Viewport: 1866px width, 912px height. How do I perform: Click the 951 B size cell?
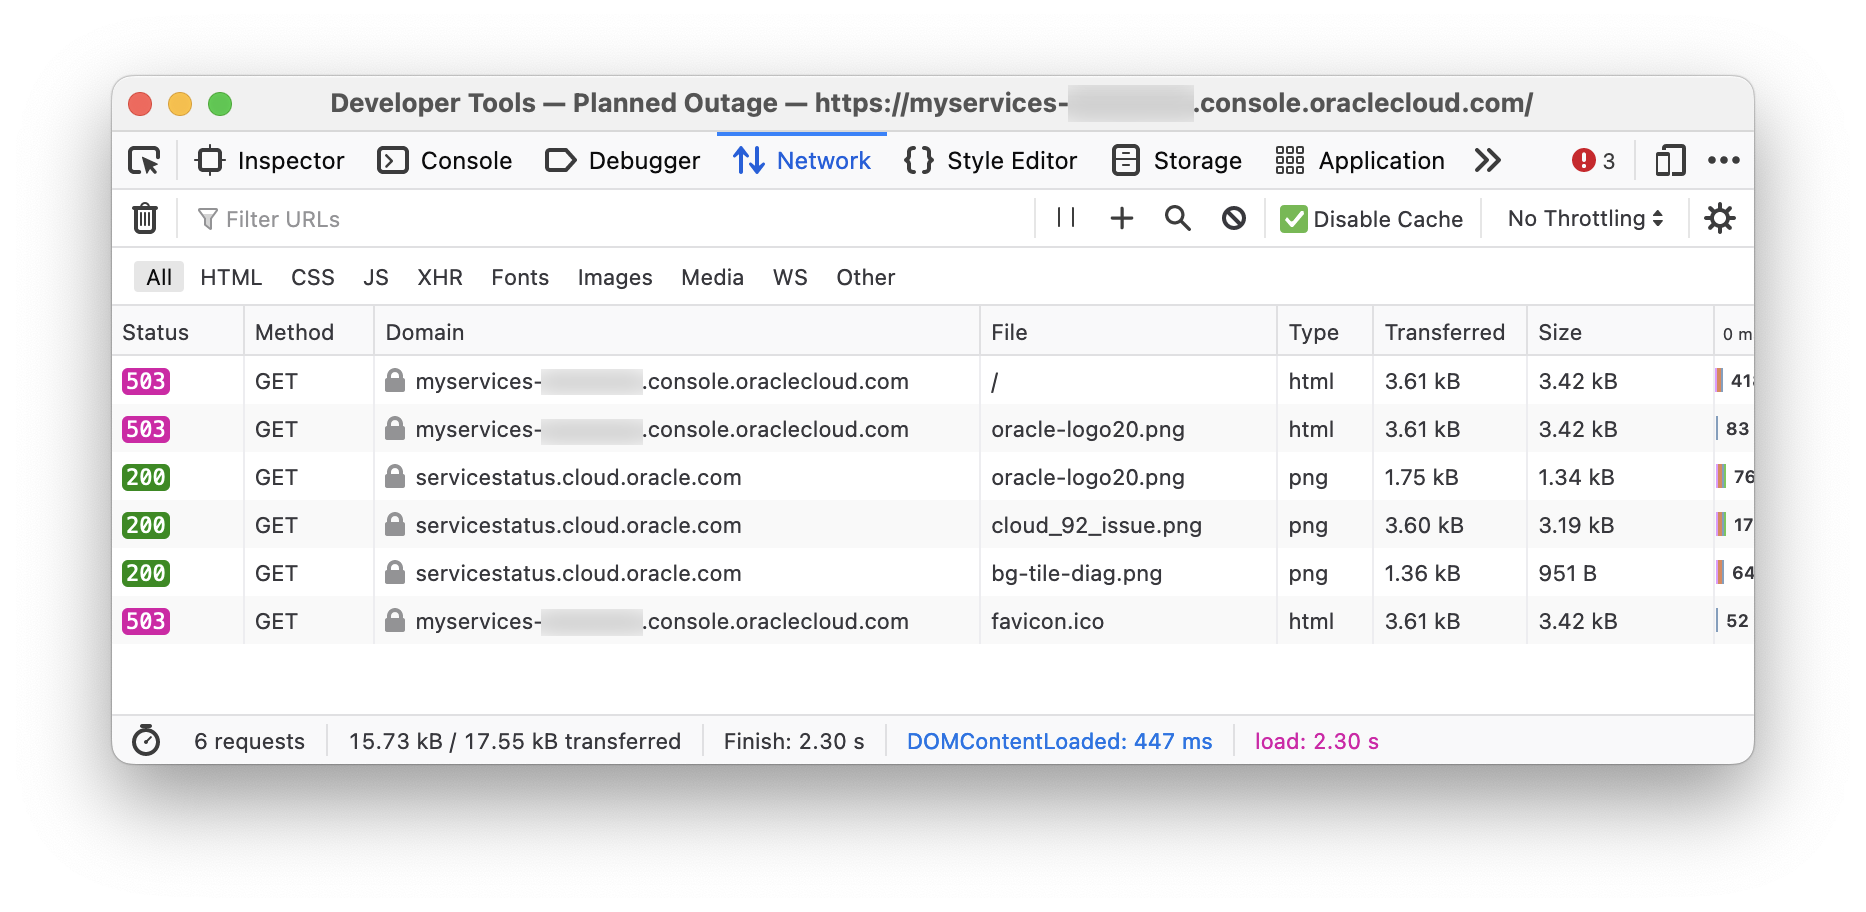point(1568,573)
